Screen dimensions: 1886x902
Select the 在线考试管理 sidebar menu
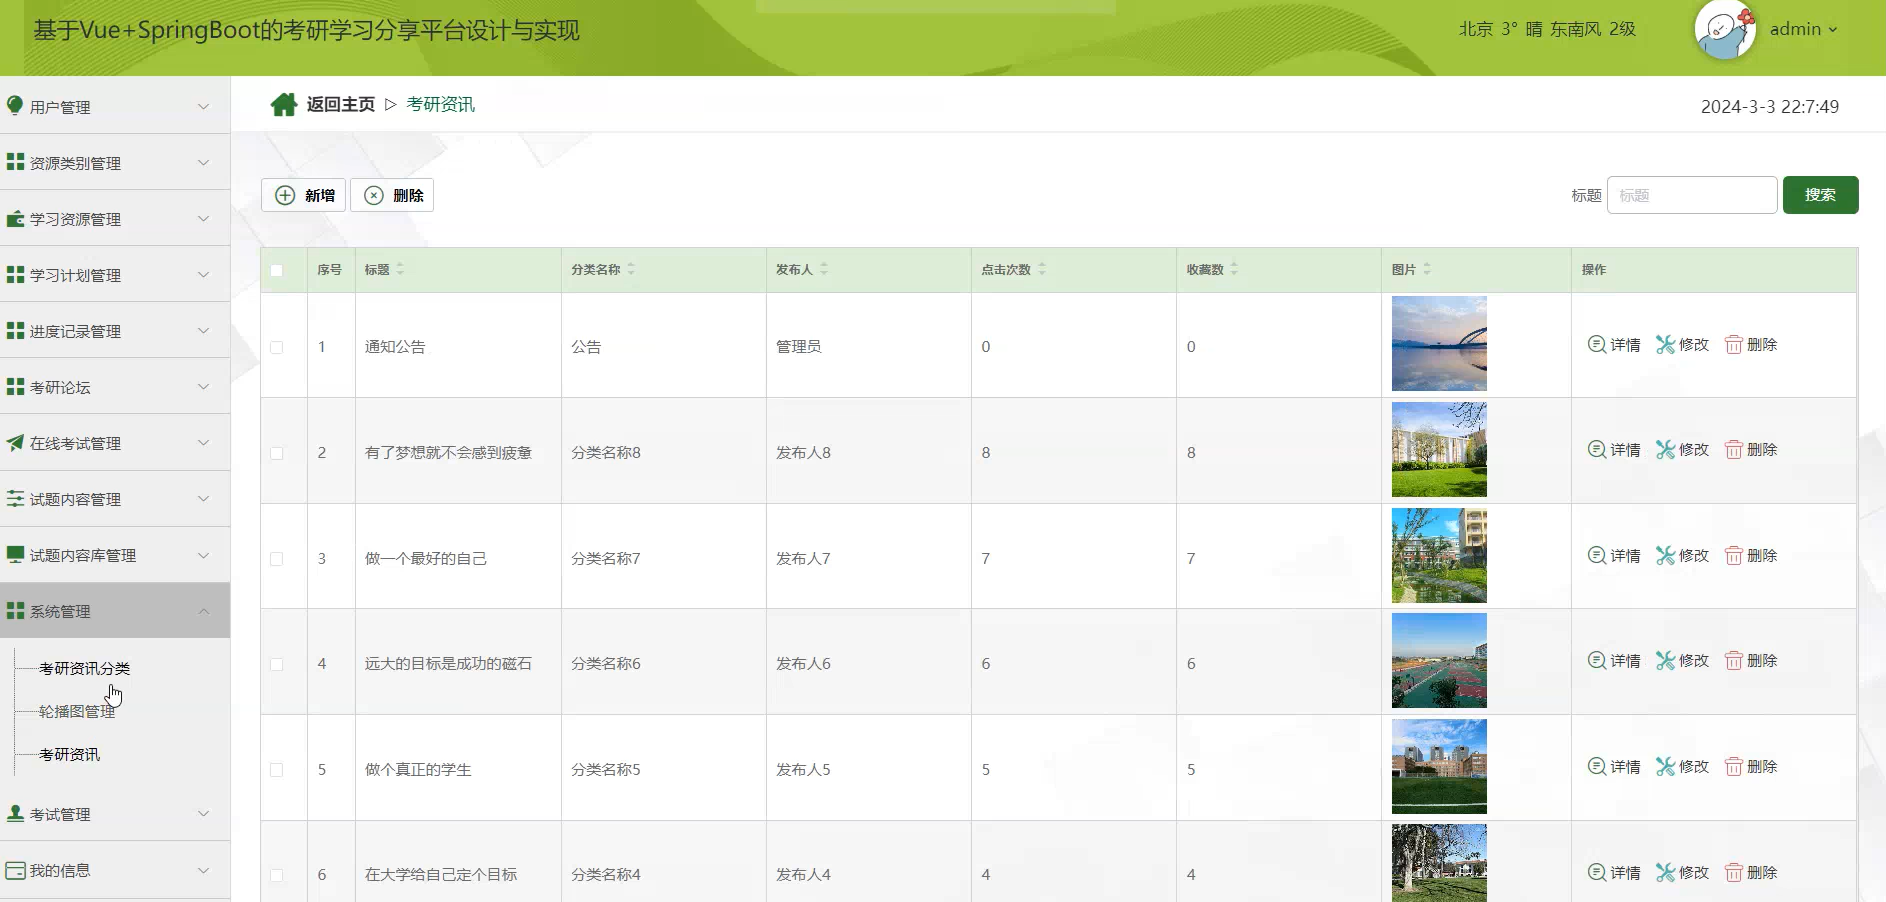[x=115, y=442]
